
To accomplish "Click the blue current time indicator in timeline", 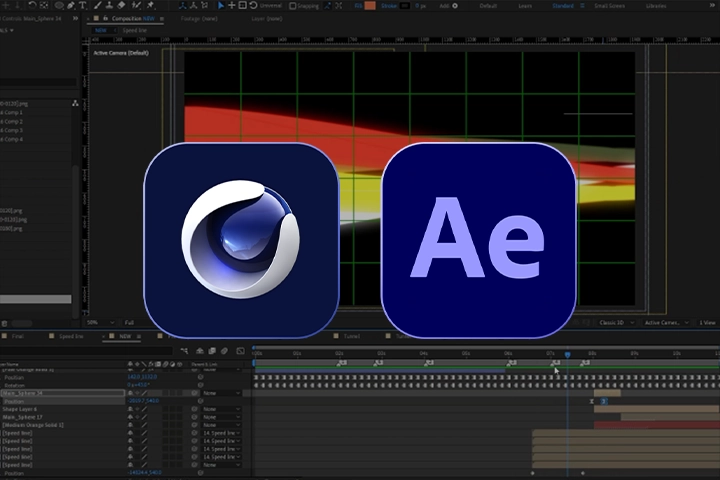I will click(568, 355).
